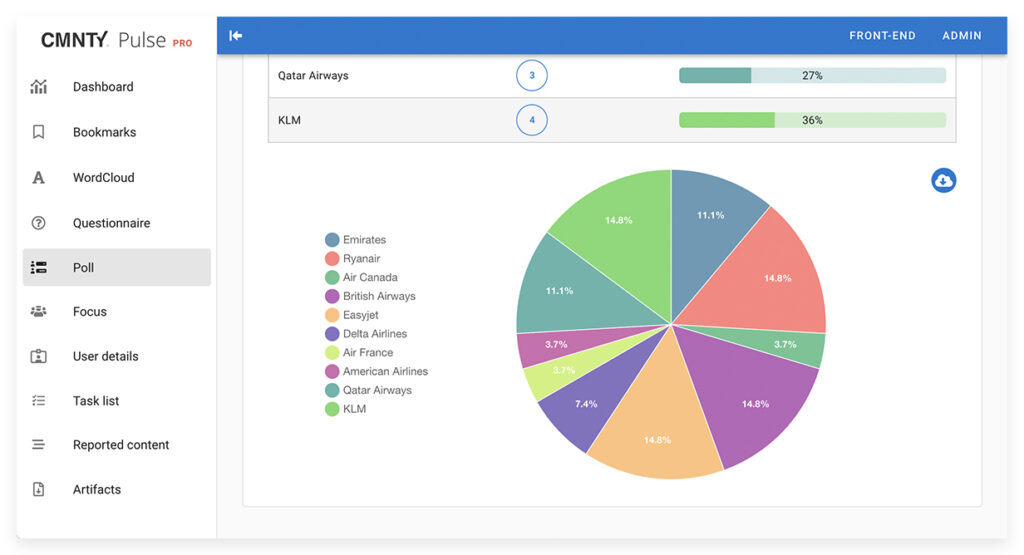Screen dimensions: 1024x555
Task: Click the WordCloud letter A icon
Action: click(39, 178)
